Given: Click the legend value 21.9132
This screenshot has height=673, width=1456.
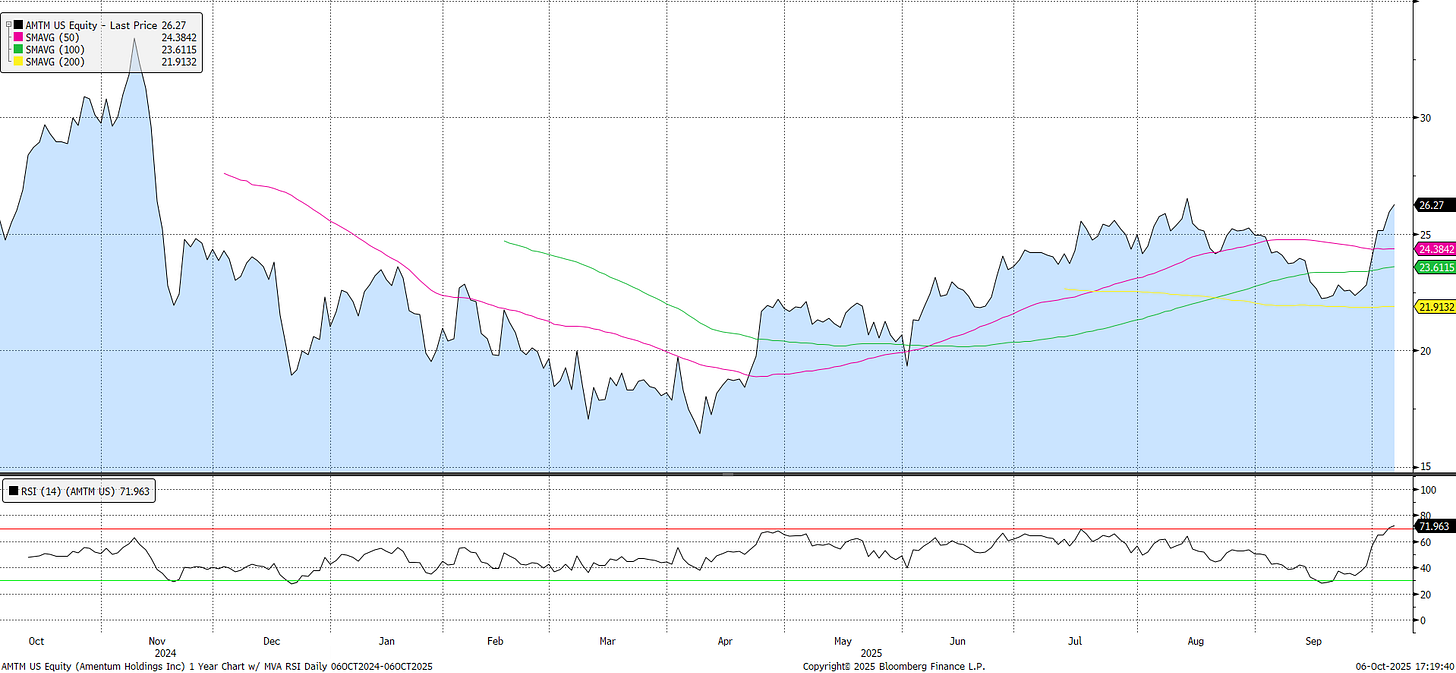Looking at the screenshot, I should (x=180, y=62).
